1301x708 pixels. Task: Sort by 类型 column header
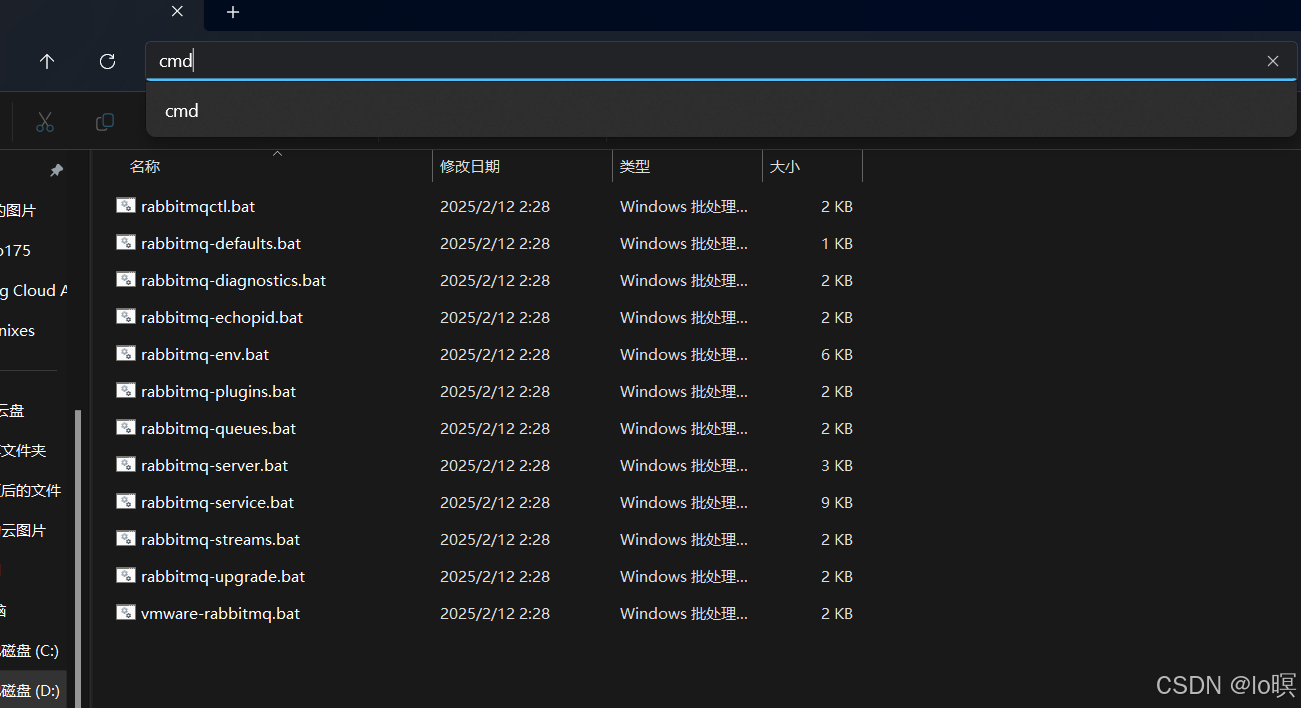635,167
